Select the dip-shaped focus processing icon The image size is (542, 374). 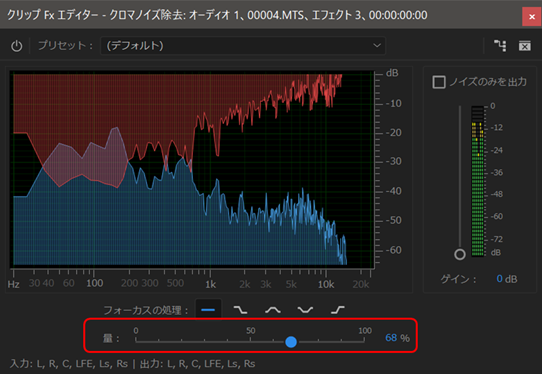[305, 310]
